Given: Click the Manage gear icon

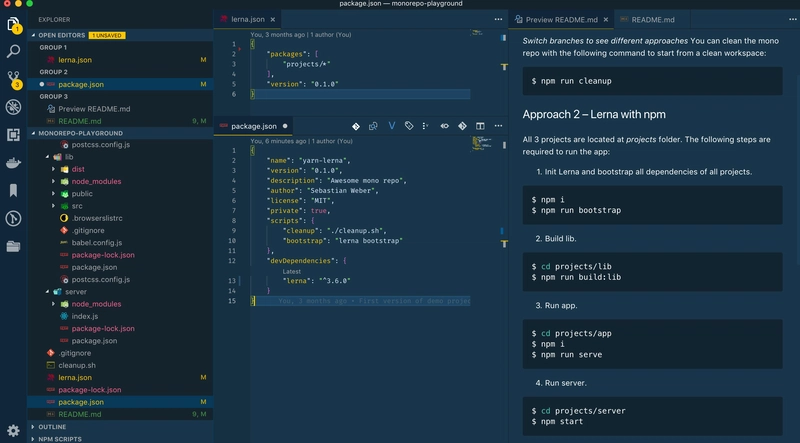Looking at the screenshot, I should (14, 431).
